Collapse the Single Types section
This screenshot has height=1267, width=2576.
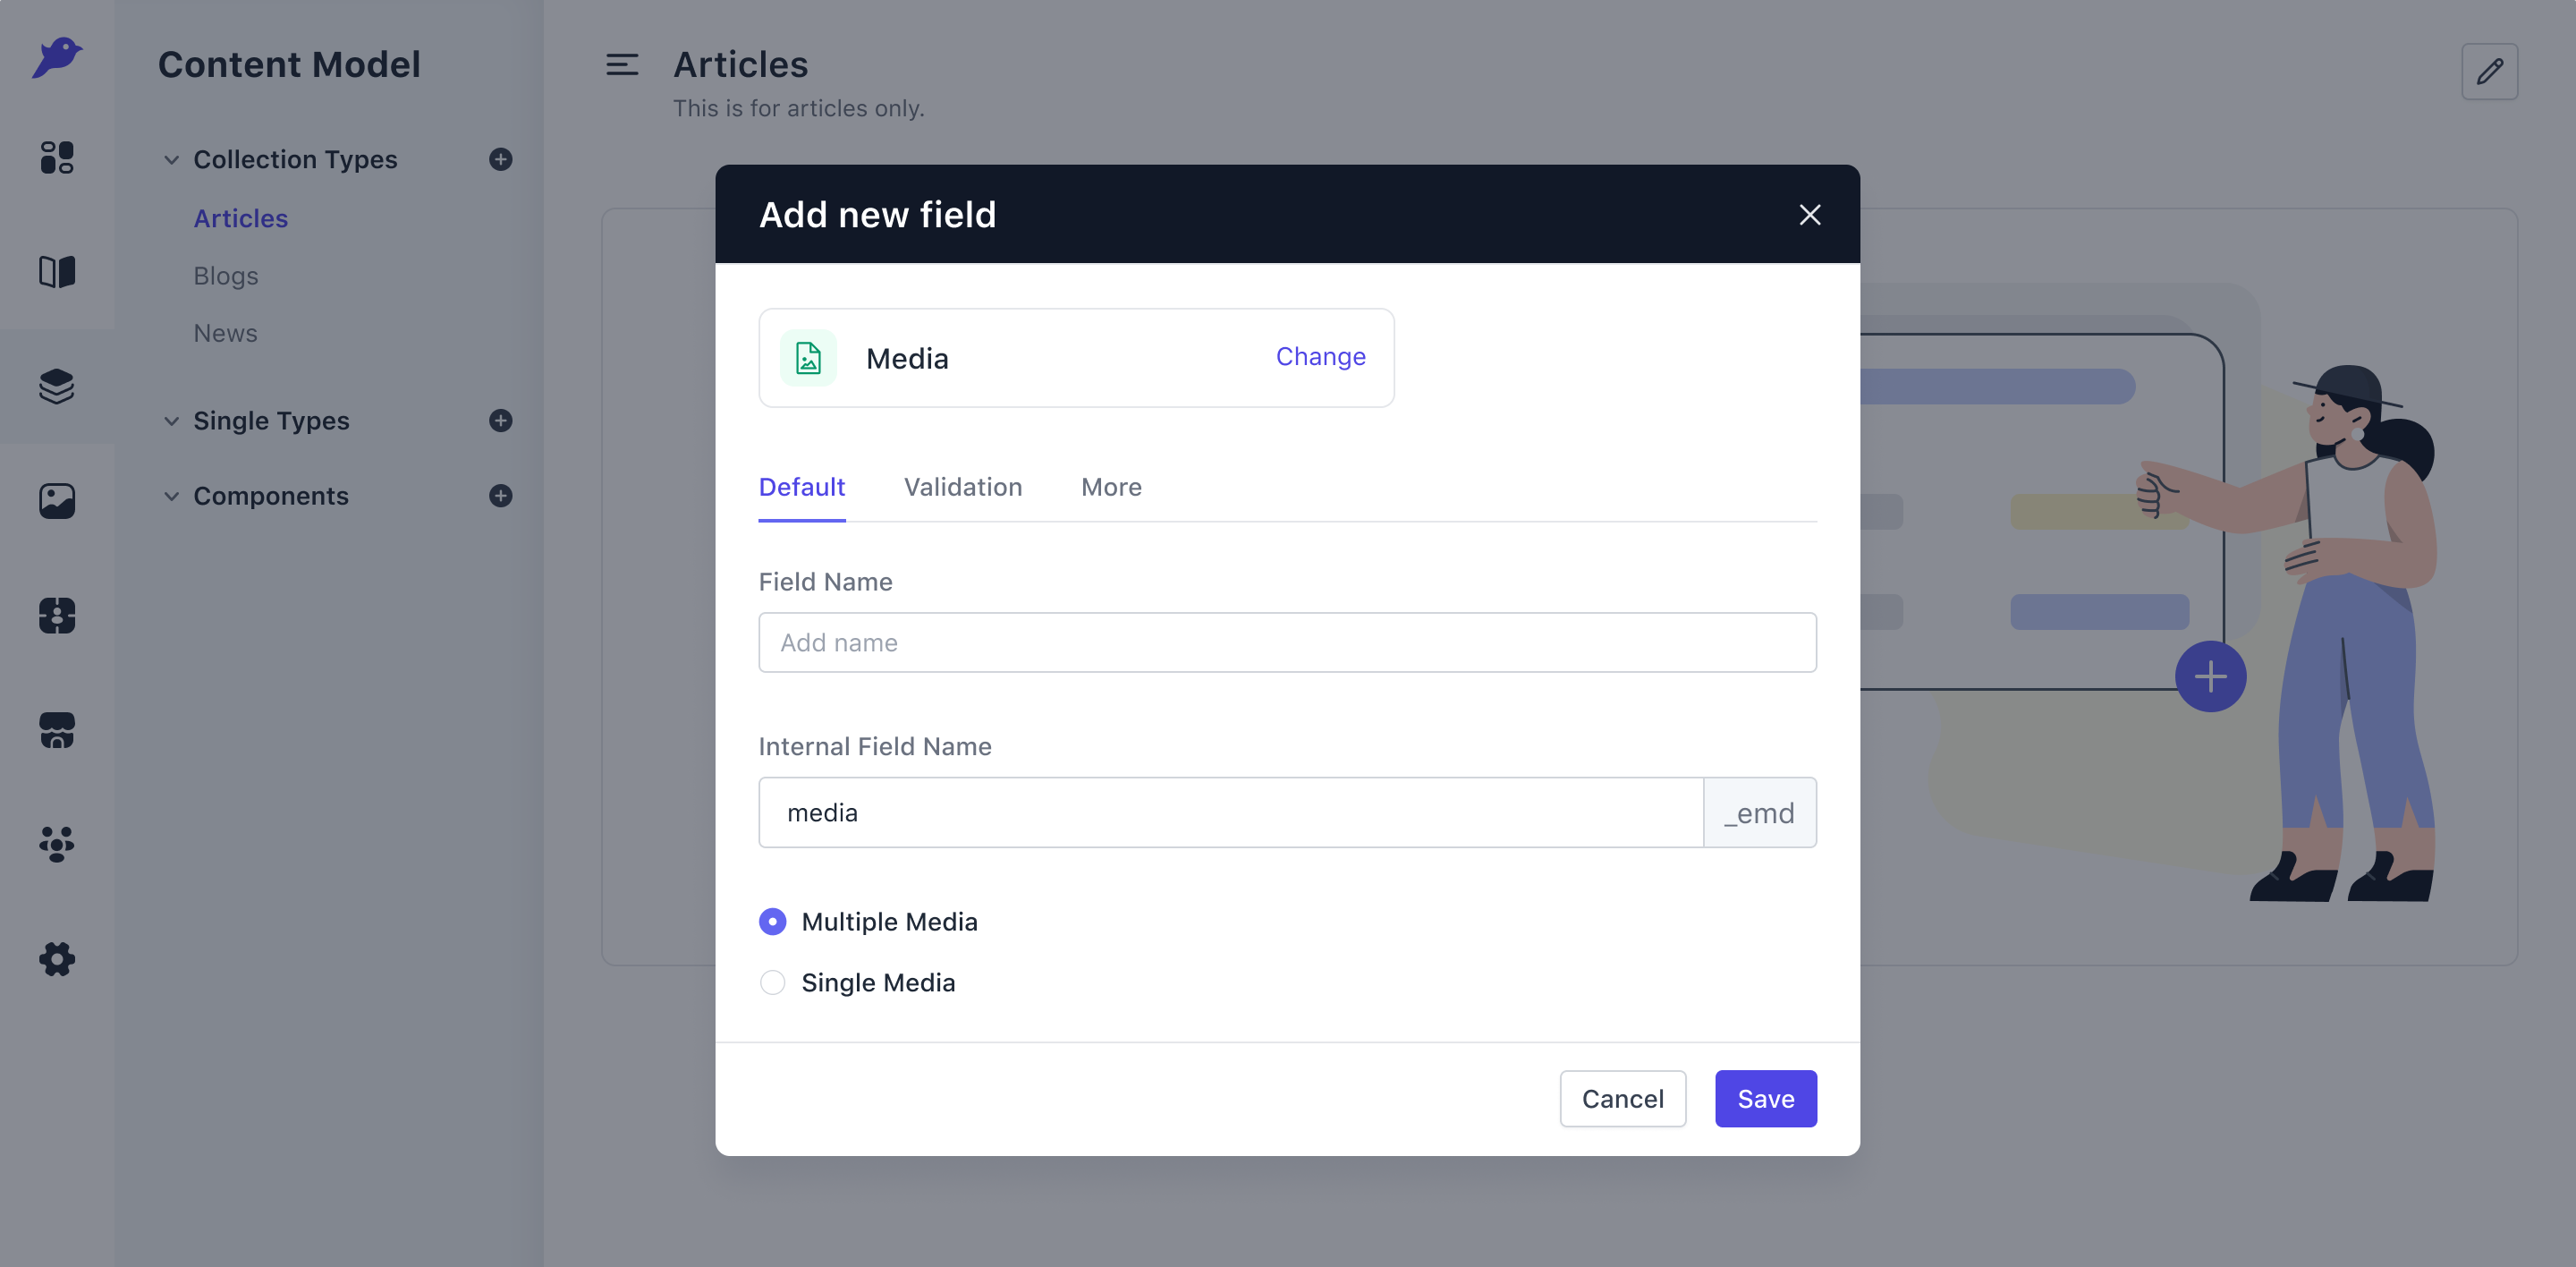point(171,421)
